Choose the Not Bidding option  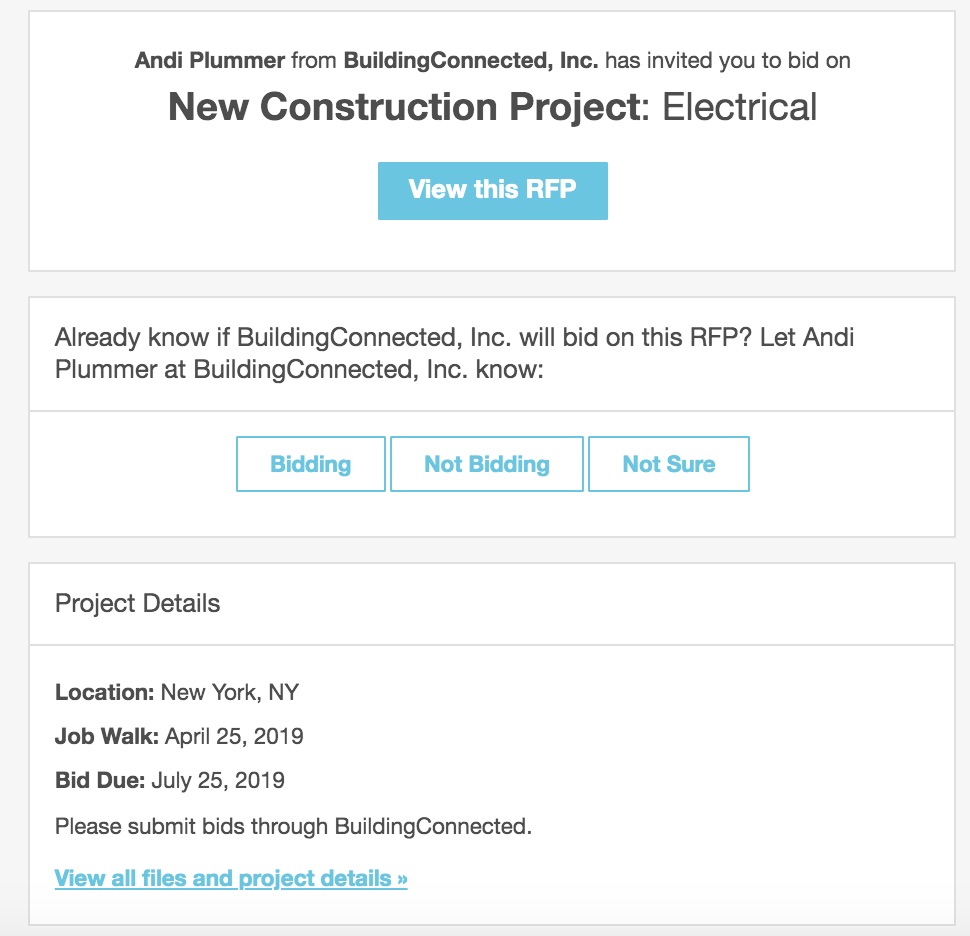pyautogui.click(x=487, y=464)
